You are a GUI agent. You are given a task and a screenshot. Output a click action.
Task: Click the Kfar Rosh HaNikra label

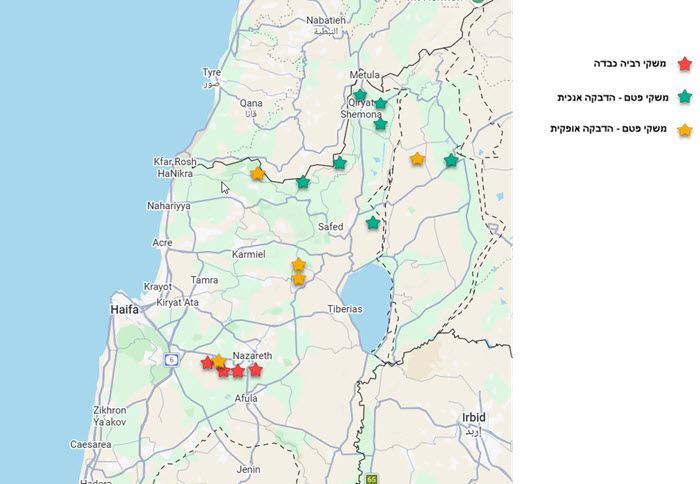175,167
